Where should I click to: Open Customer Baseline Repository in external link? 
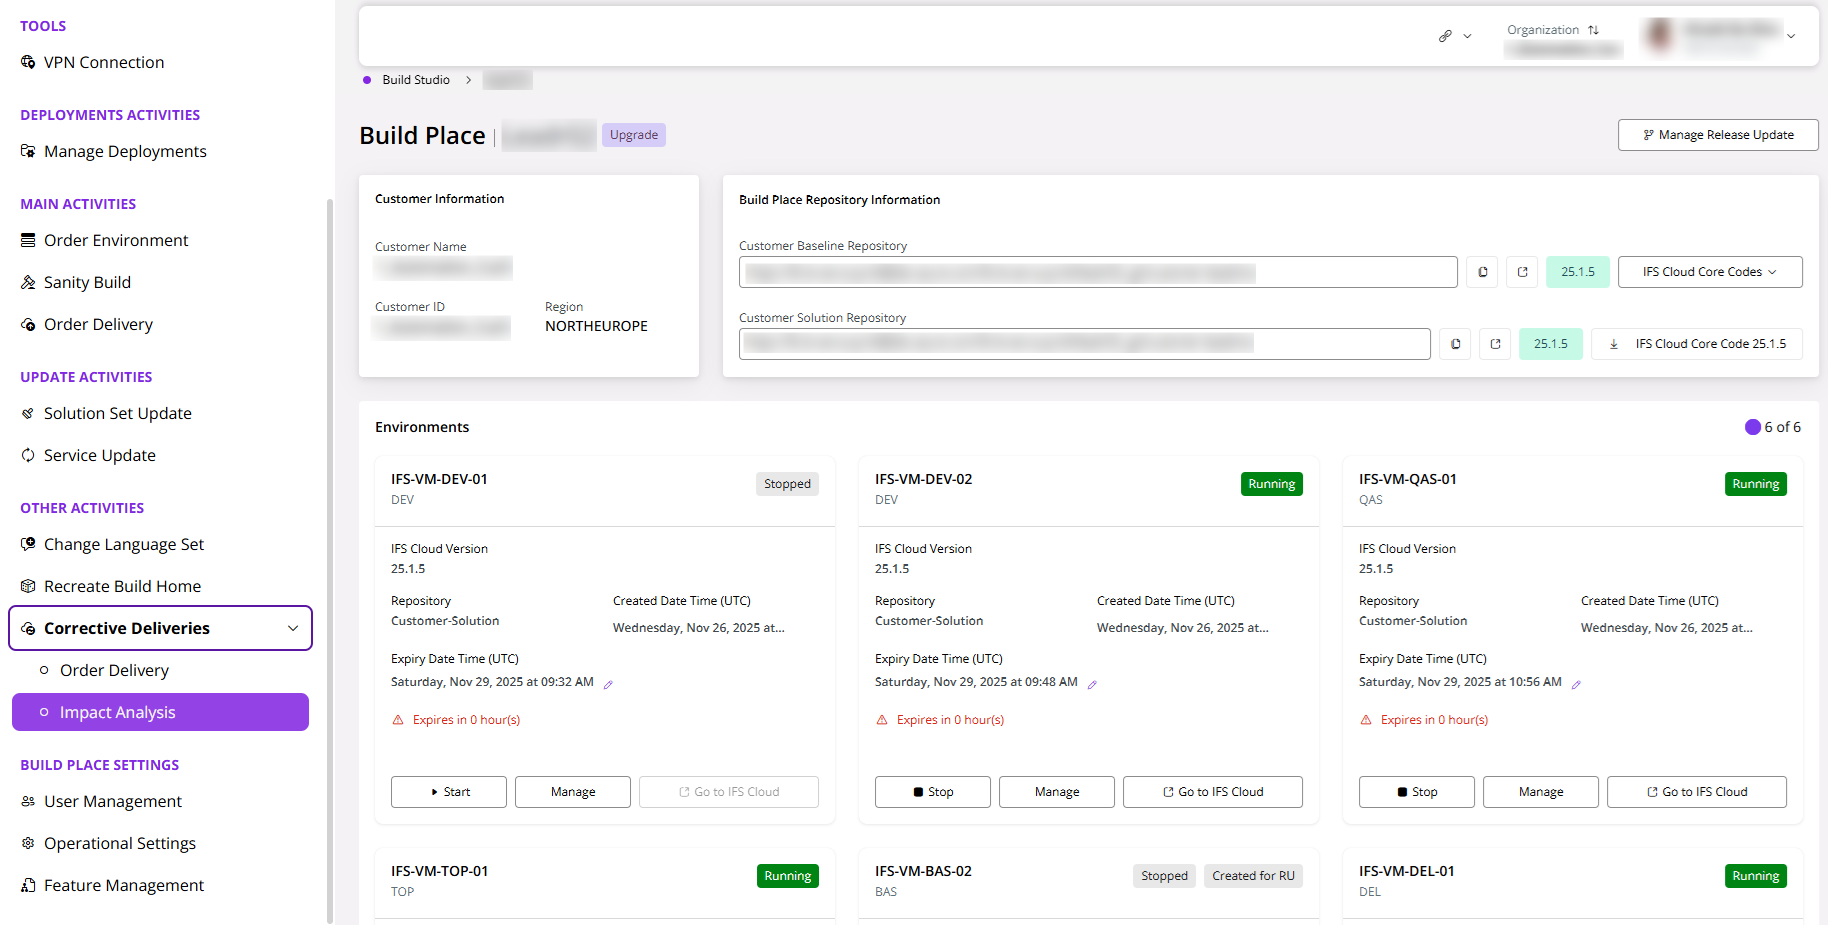point(1522,272)
